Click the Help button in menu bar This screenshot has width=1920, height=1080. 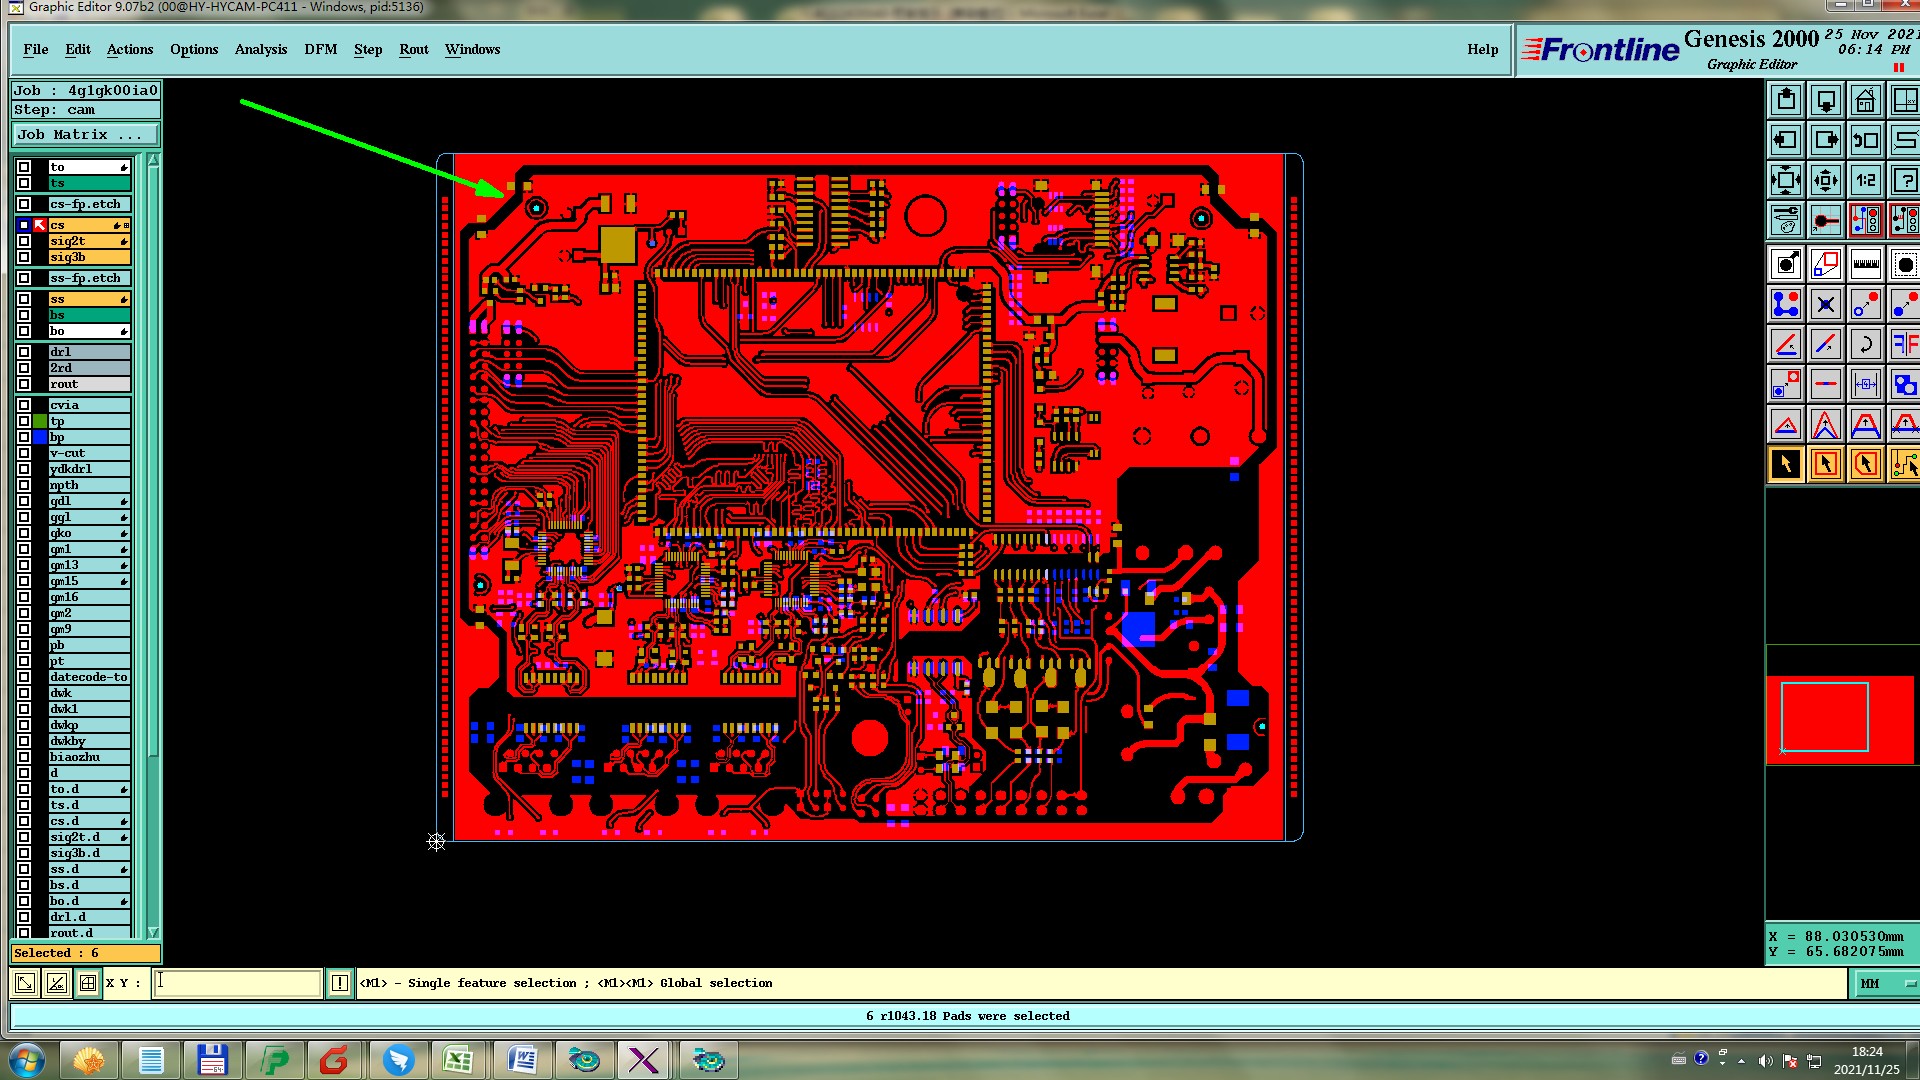click(1482, 49)
